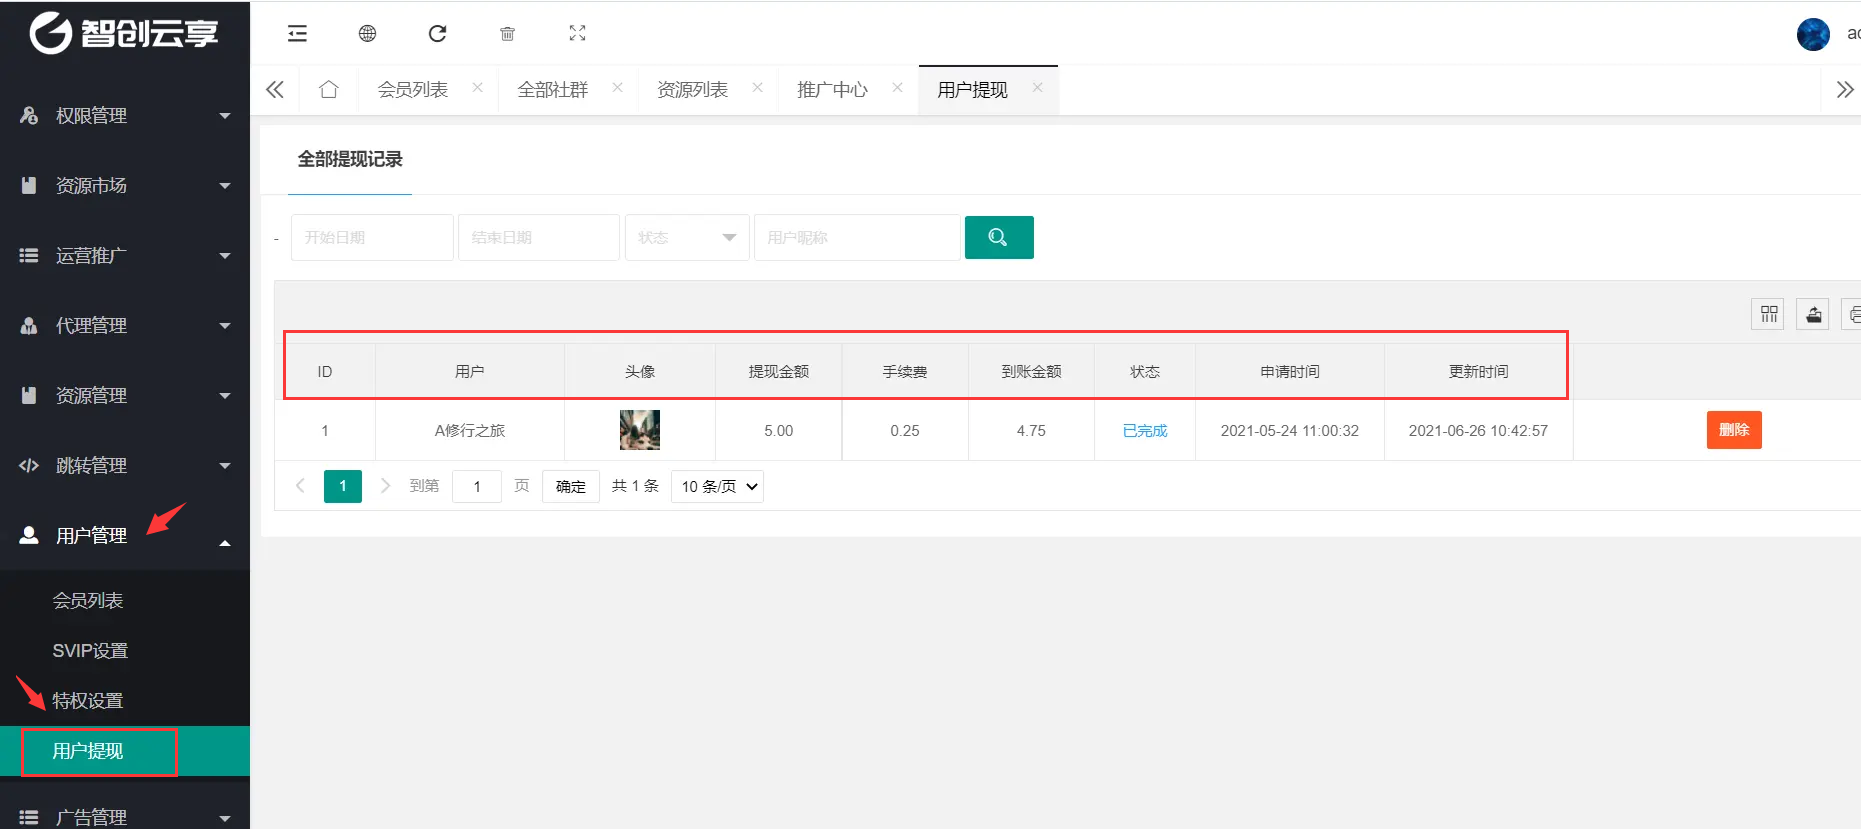The image size is (1861, 829).
Task: Click the 4.75 amount cell
Action: point(1031,431)
